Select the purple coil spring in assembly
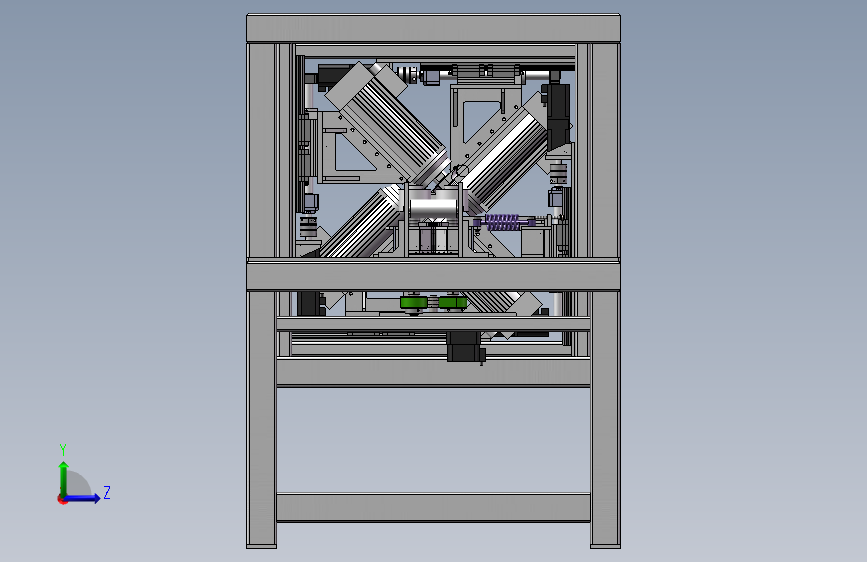This screenshot has height=562, width=867. tap(503, 222)
